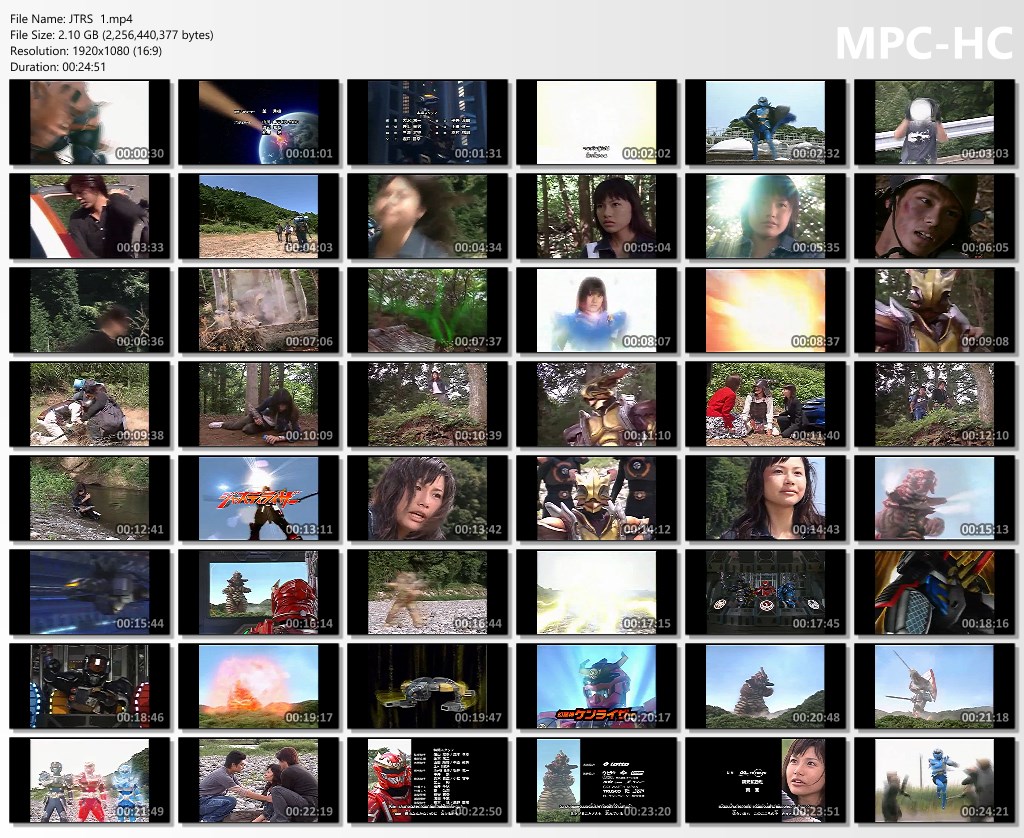Click the Resolution 1920x1080 line
Viewport: 1024px width, 838px height.
[86, 50]
